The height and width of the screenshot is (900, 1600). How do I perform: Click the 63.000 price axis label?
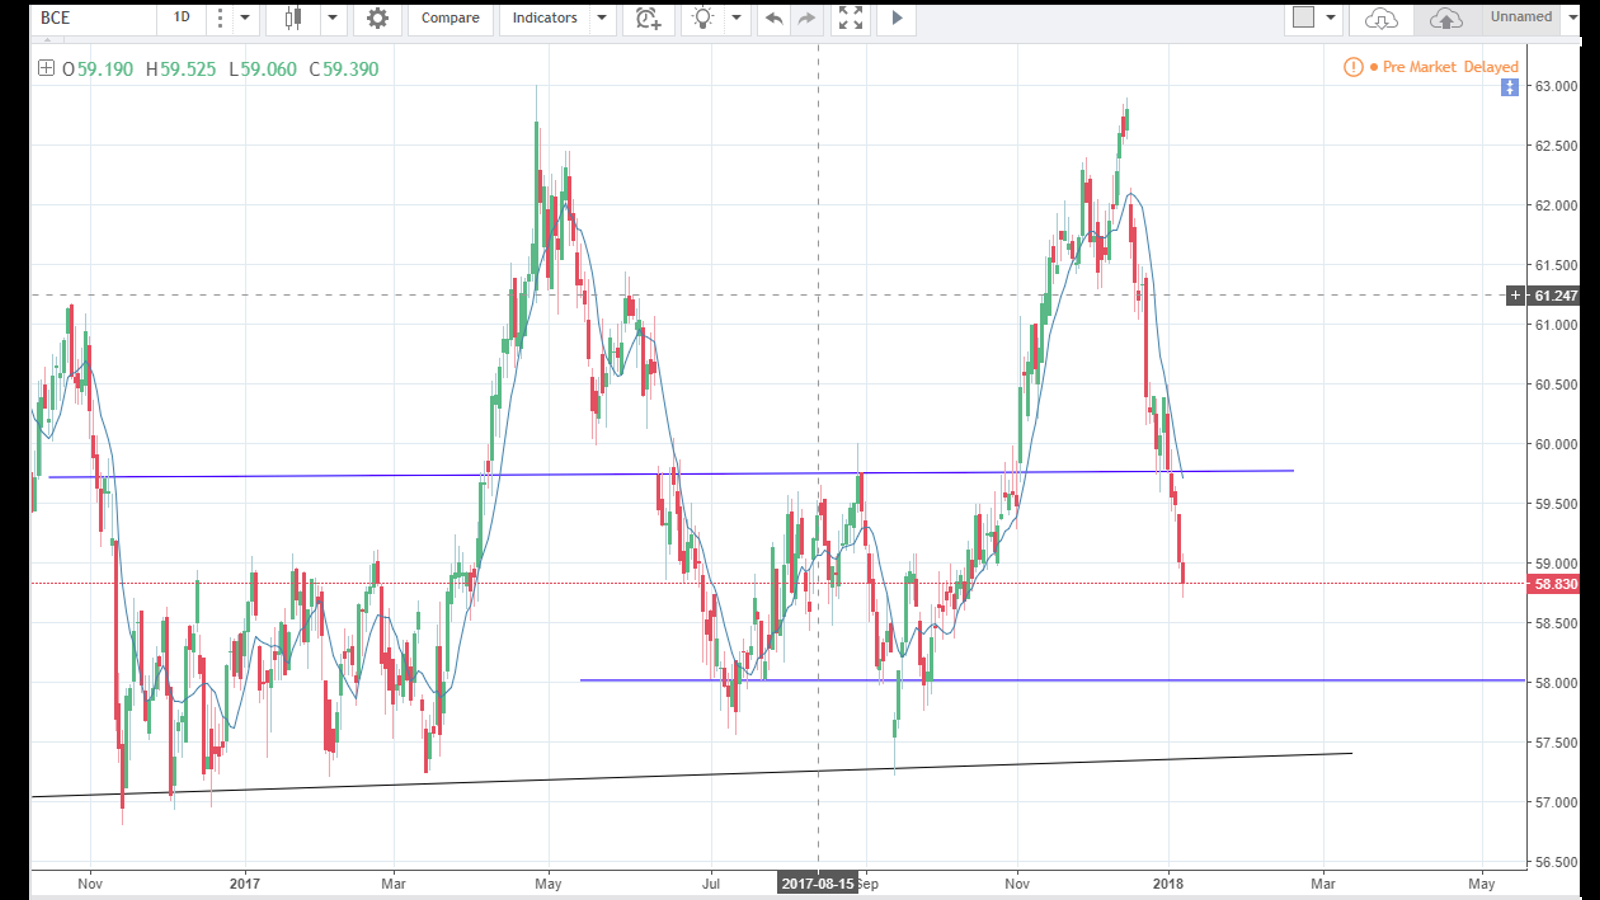coord(1556,86)
